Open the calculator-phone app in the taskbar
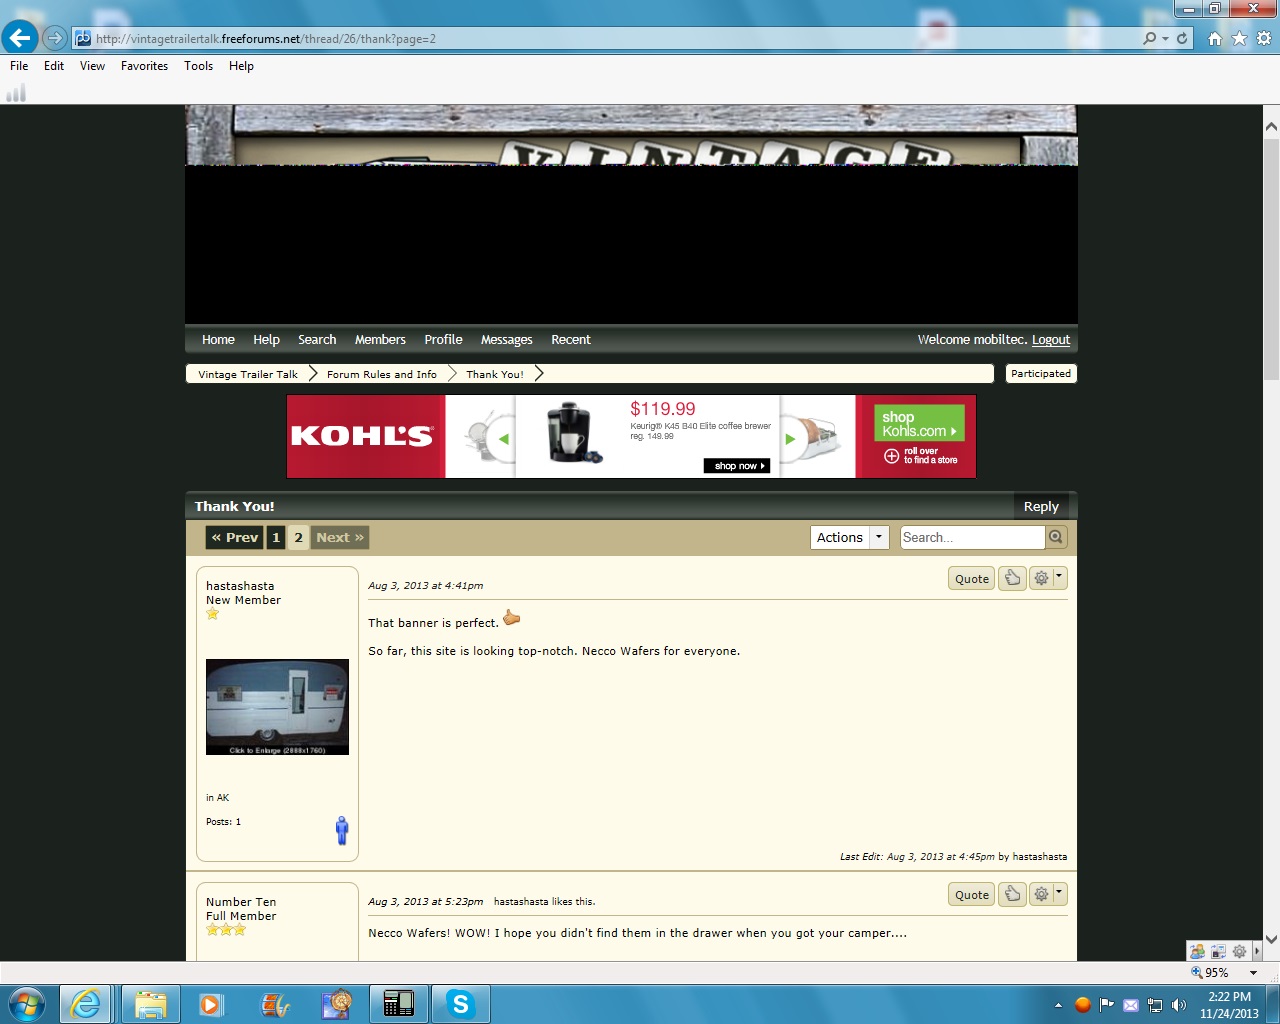The image size is (1280, 1024). (398, 1003)
